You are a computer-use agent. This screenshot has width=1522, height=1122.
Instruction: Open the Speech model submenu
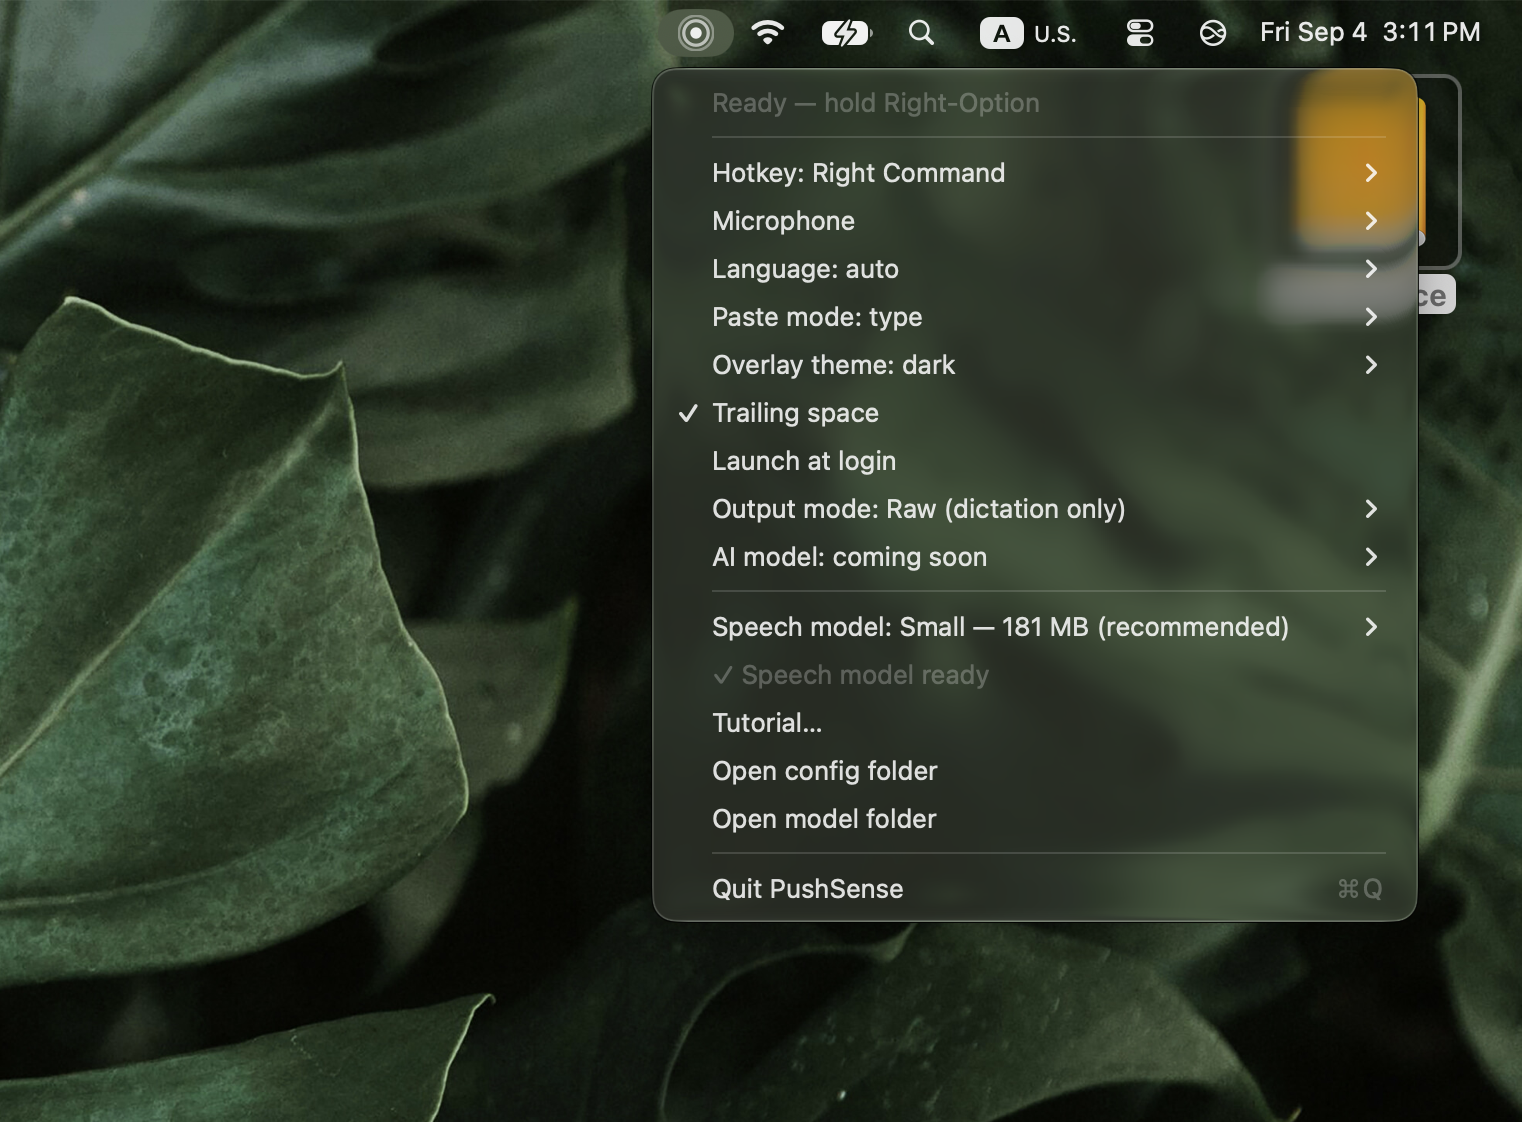point(1035,627)
